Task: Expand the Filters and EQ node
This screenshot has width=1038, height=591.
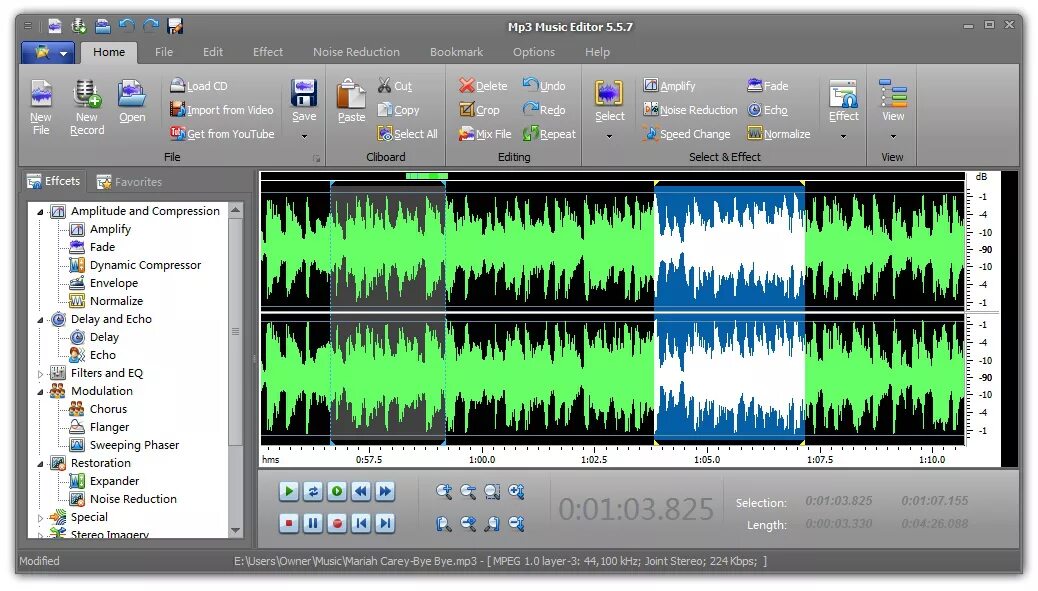Action: [40, 374]
